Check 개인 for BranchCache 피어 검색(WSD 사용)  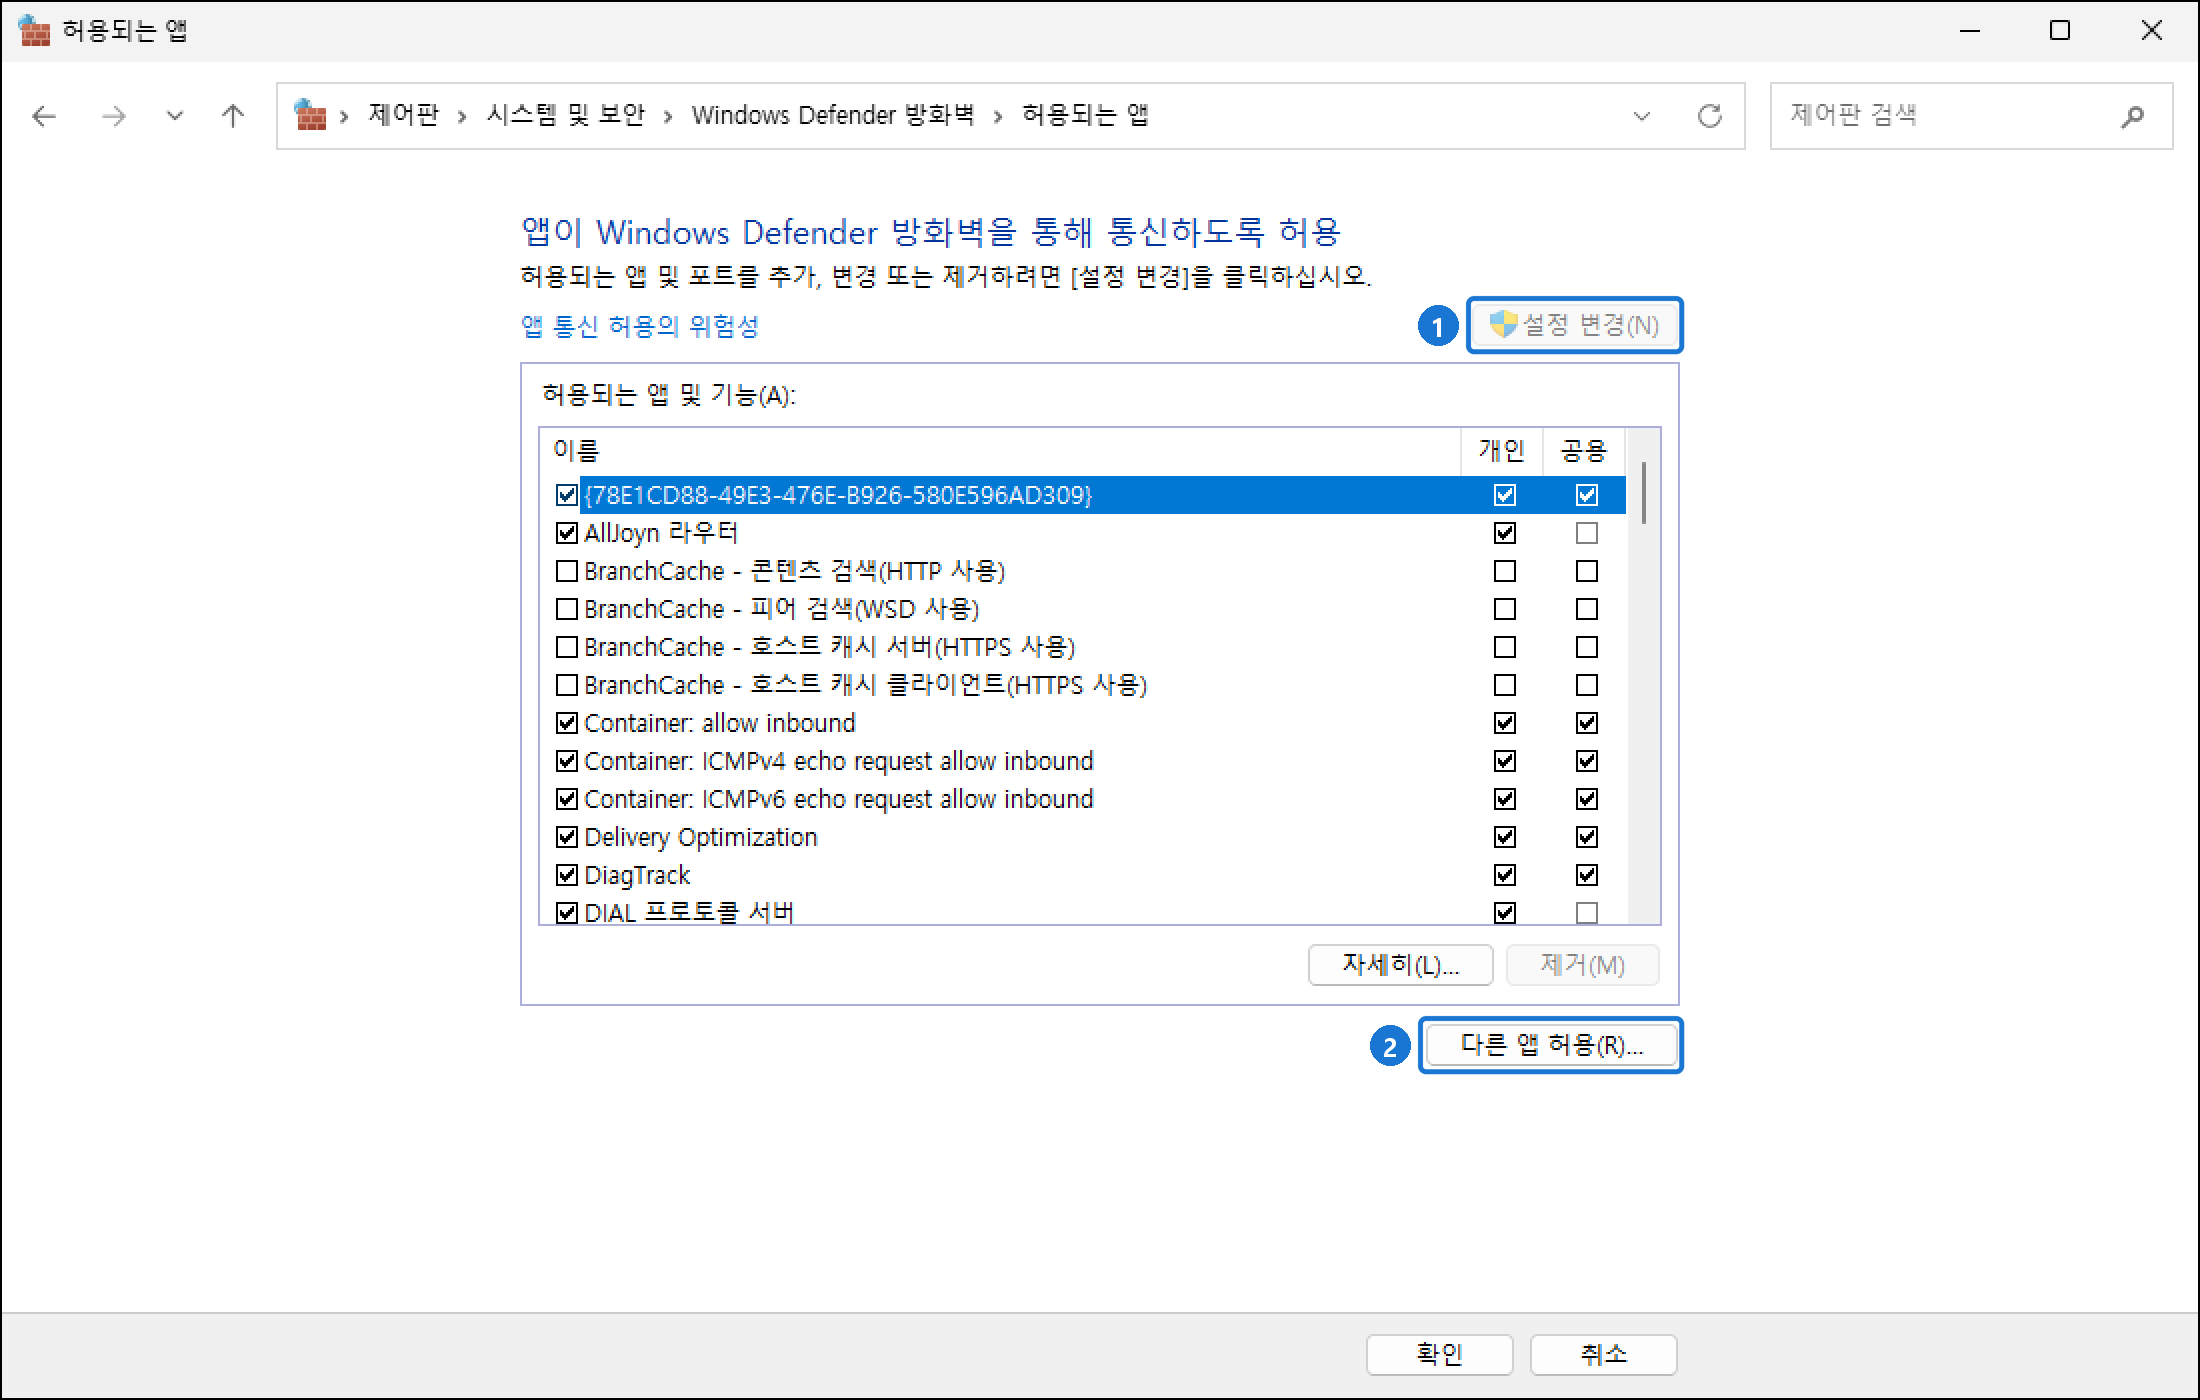[x=1505, y=609]
